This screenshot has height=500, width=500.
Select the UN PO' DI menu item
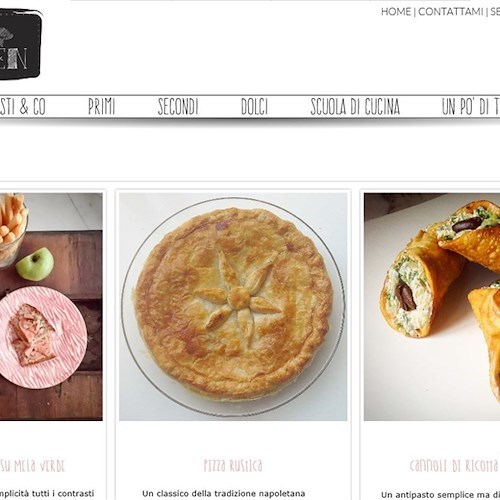pos(471,107)
